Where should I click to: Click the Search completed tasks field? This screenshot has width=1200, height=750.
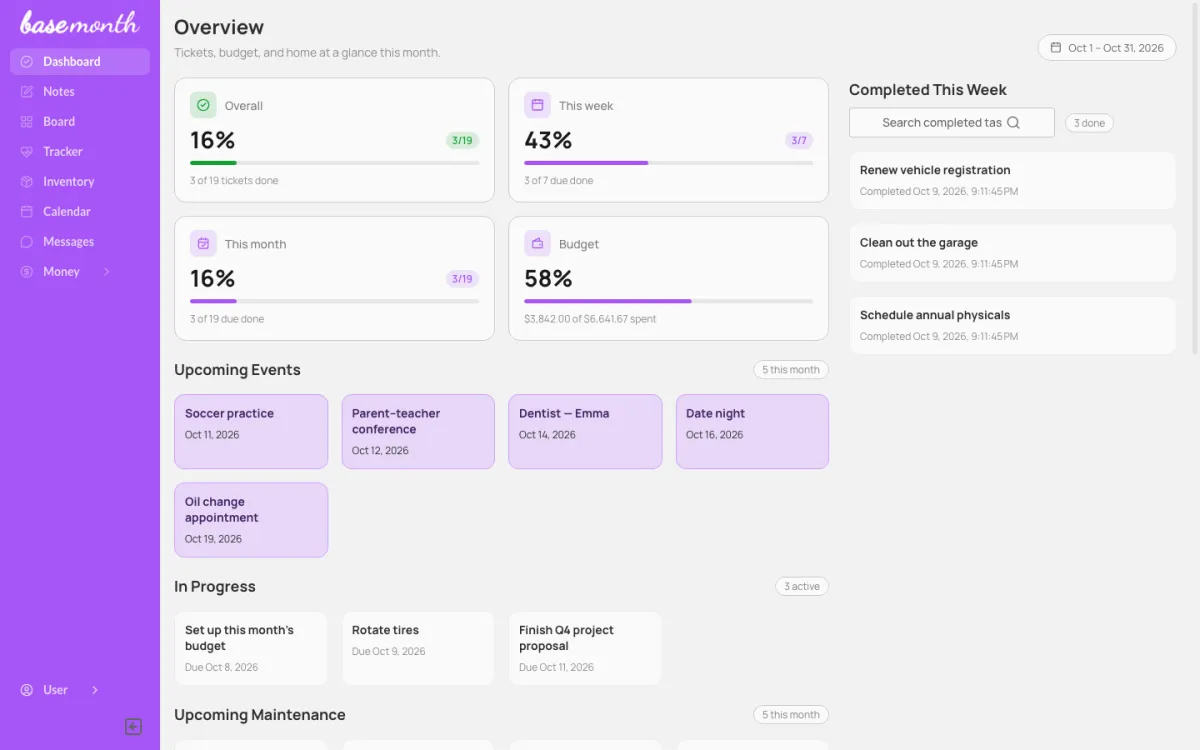pos(951,123)
